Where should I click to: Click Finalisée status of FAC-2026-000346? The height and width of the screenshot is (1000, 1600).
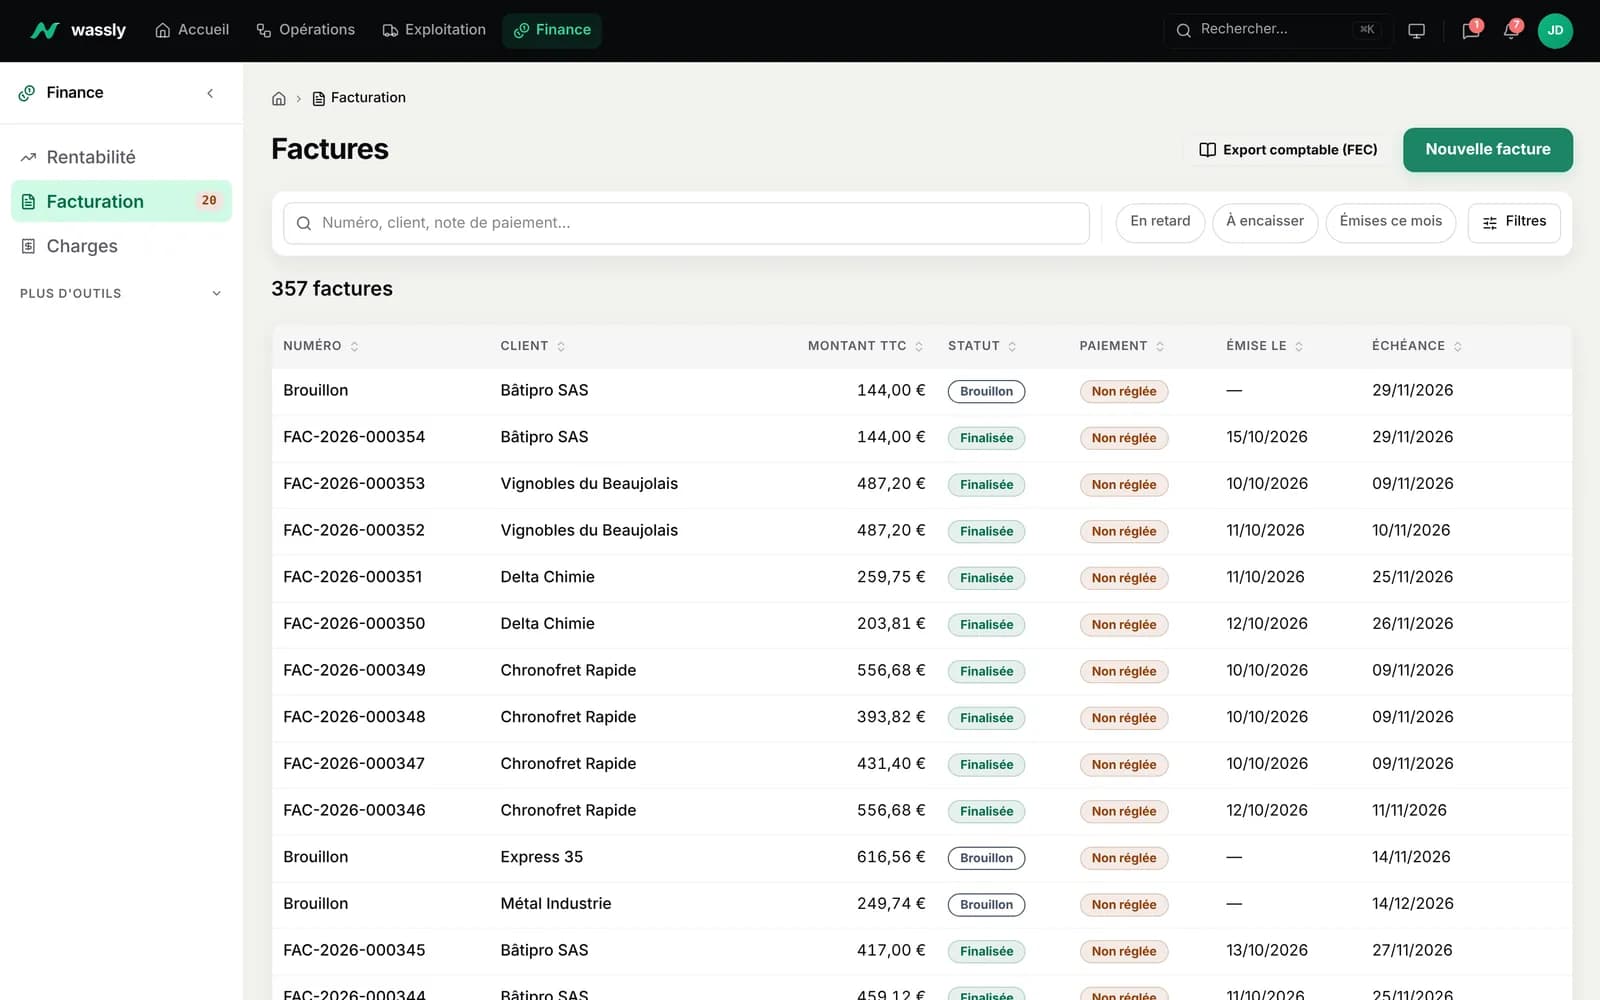[986, 811]
